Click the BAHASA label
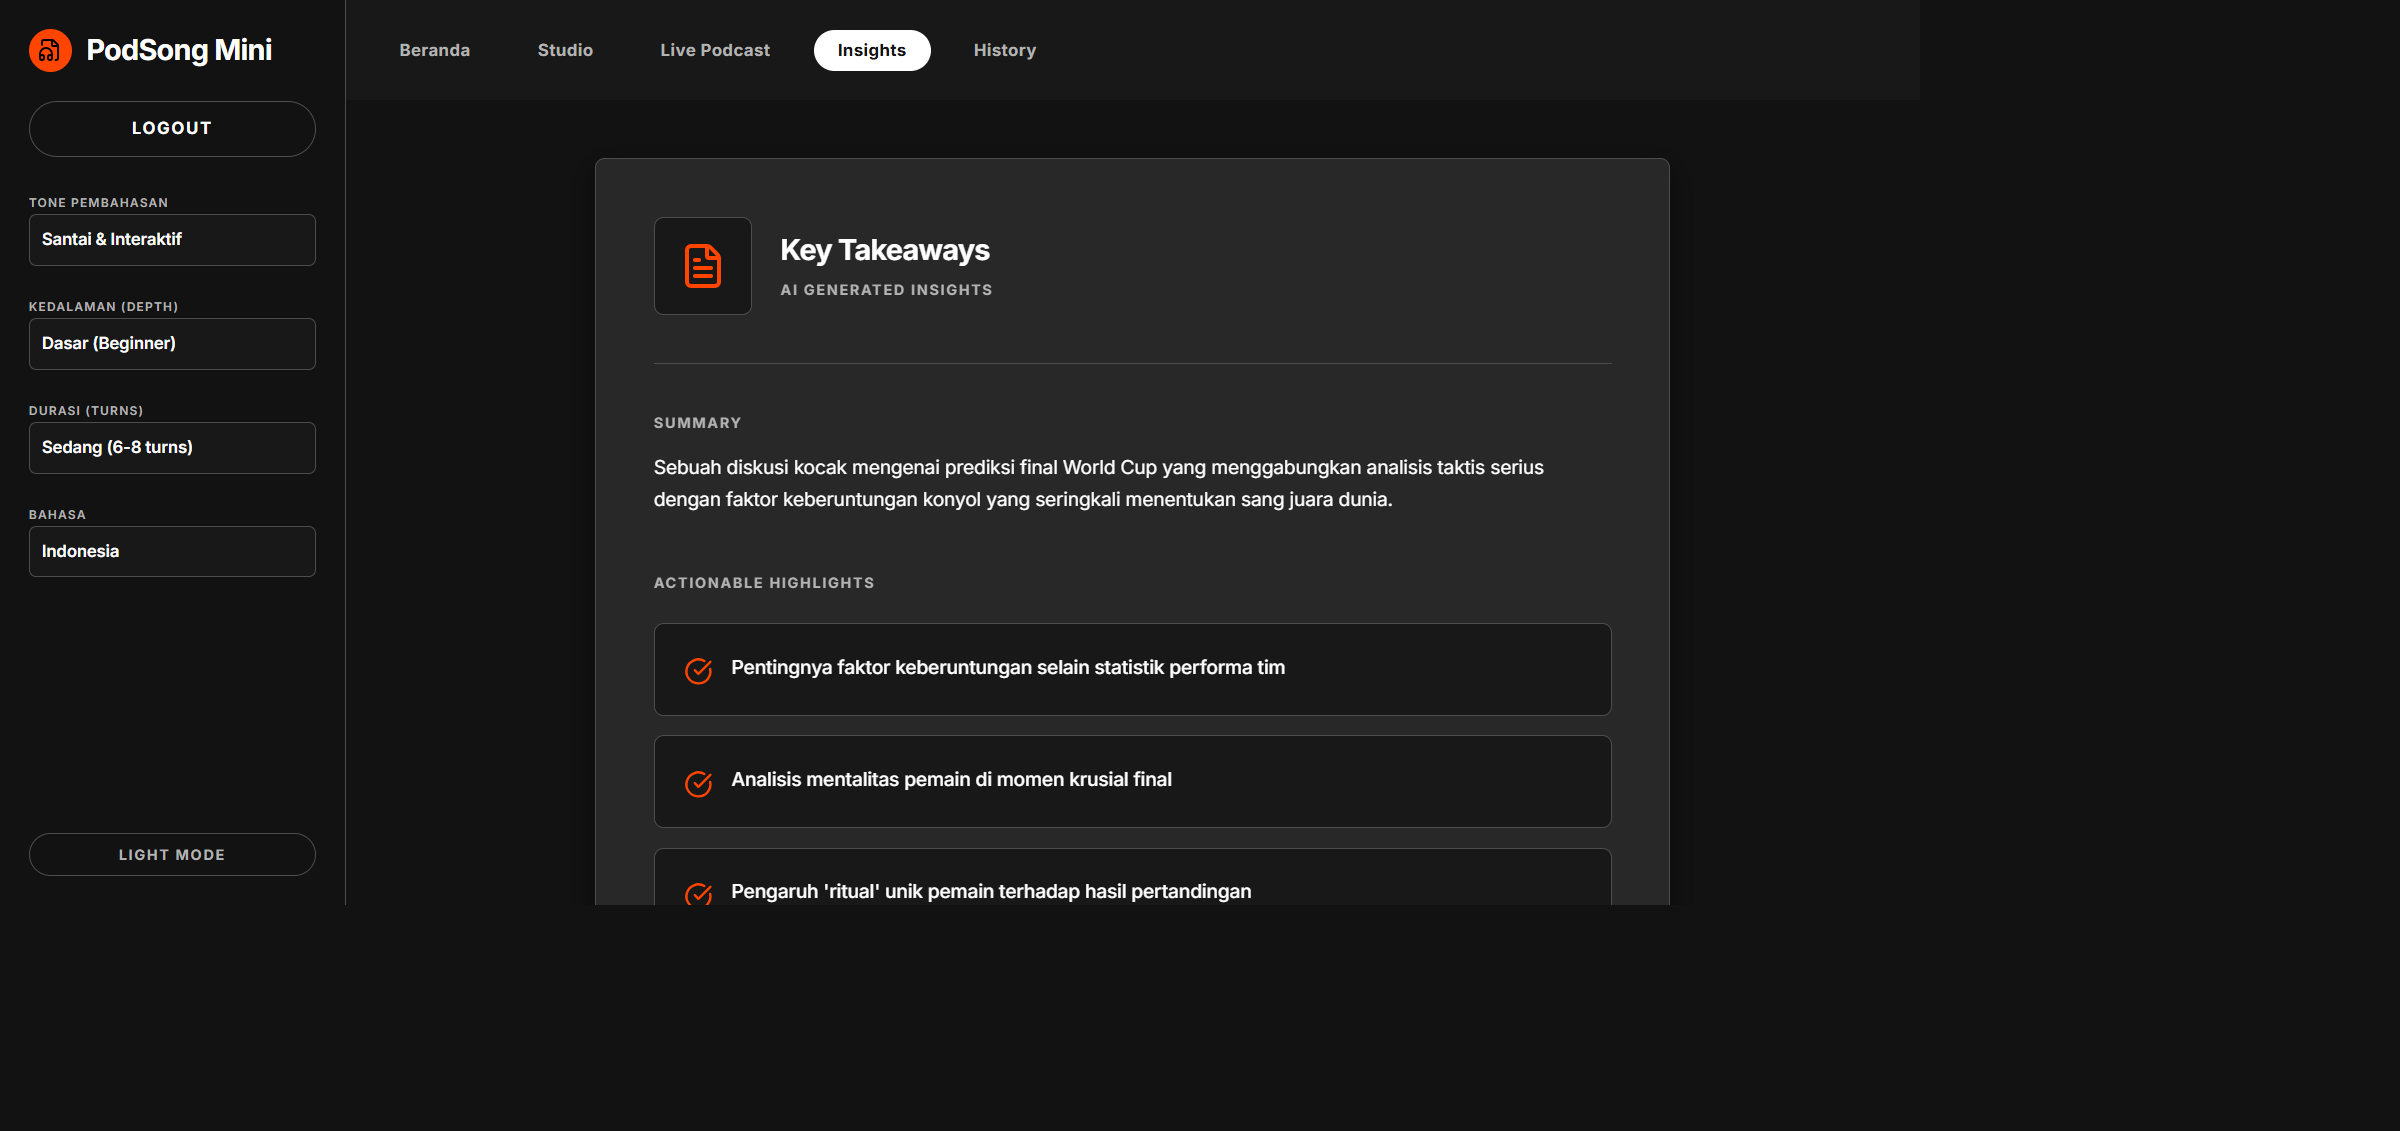Viewport: 2400px width, 1131px height. click(57, 515)
